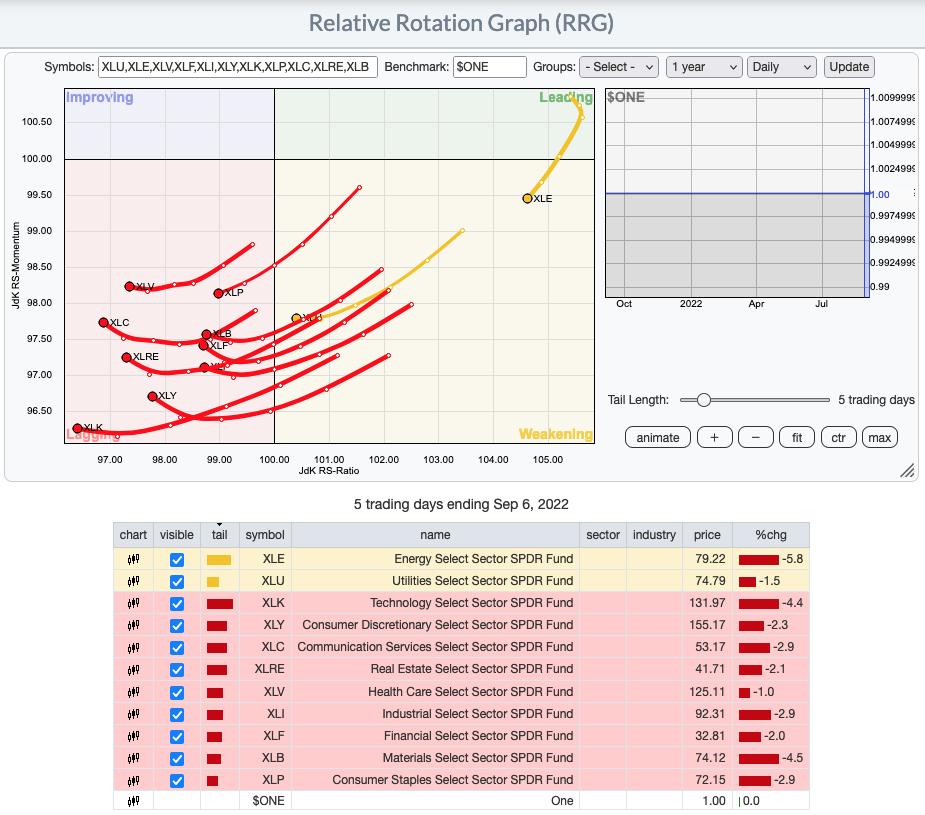Click the max button
The image size is (925, 815).
[880, 438]
